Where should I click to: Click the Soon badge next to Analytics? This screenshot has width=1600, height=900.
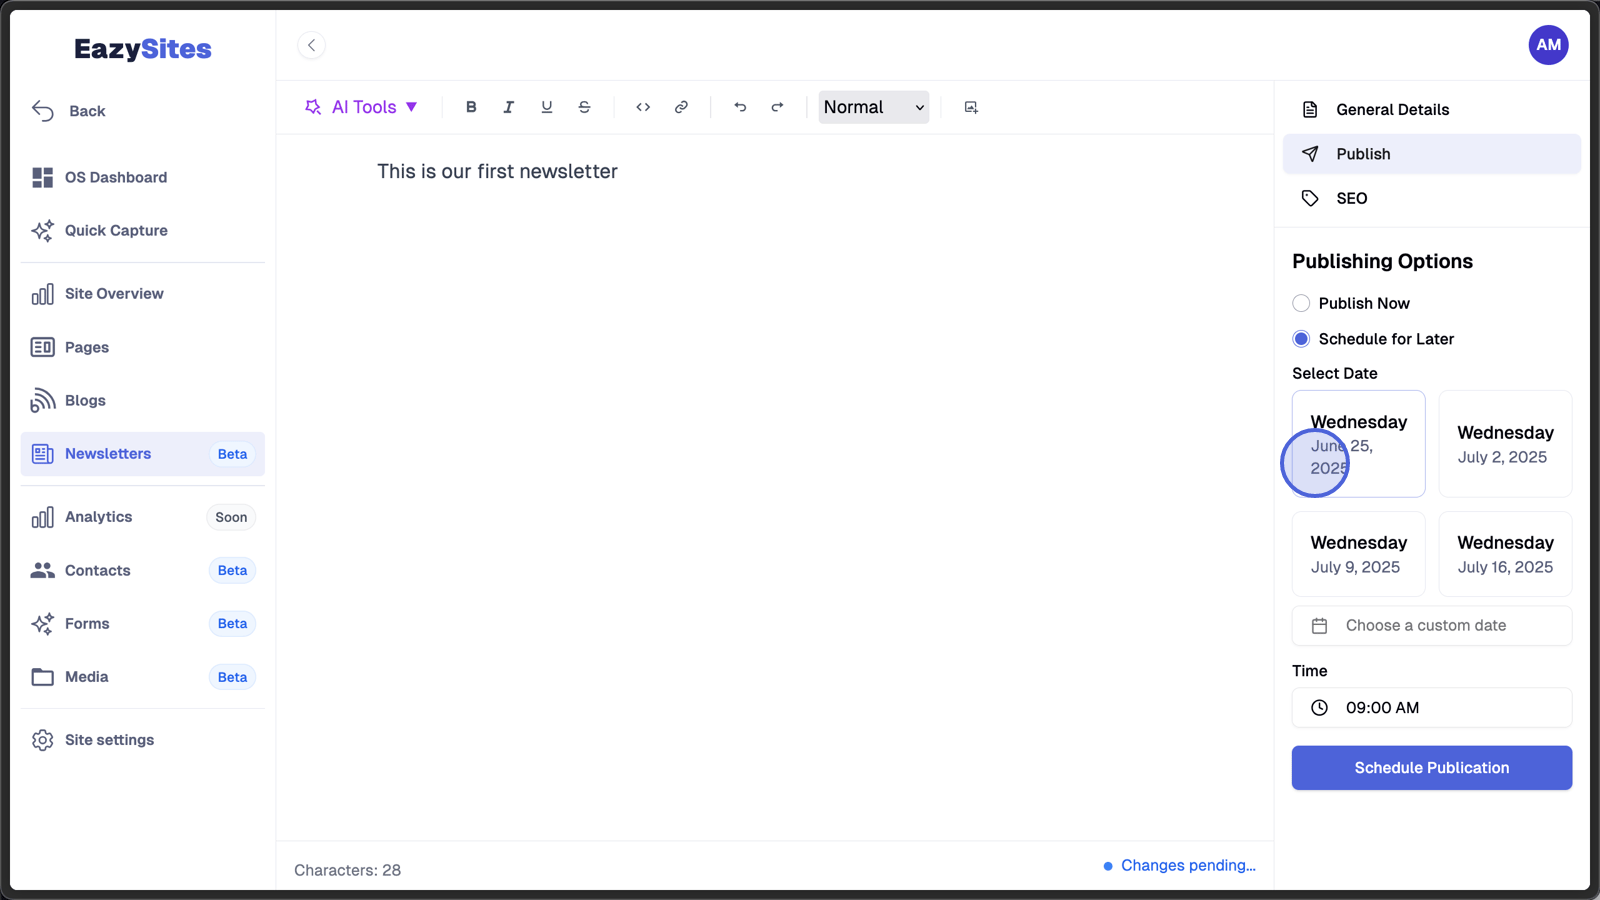(231, 517)
